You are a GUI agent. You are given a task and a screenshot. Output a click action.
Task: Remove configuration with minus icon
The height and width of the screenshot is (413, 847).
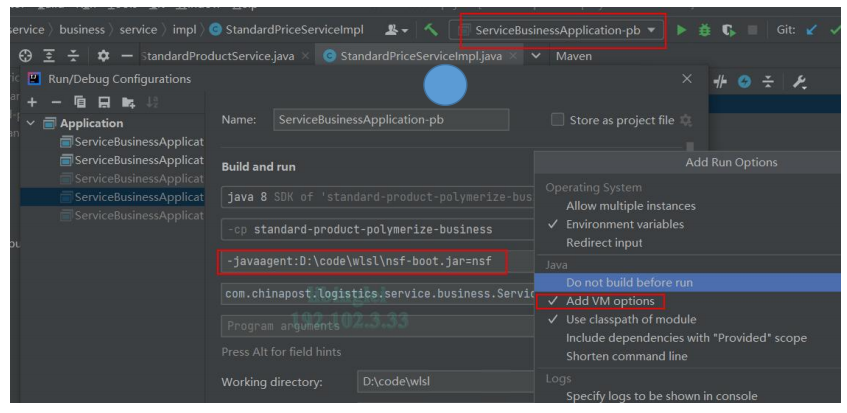(x=56, y=102)
